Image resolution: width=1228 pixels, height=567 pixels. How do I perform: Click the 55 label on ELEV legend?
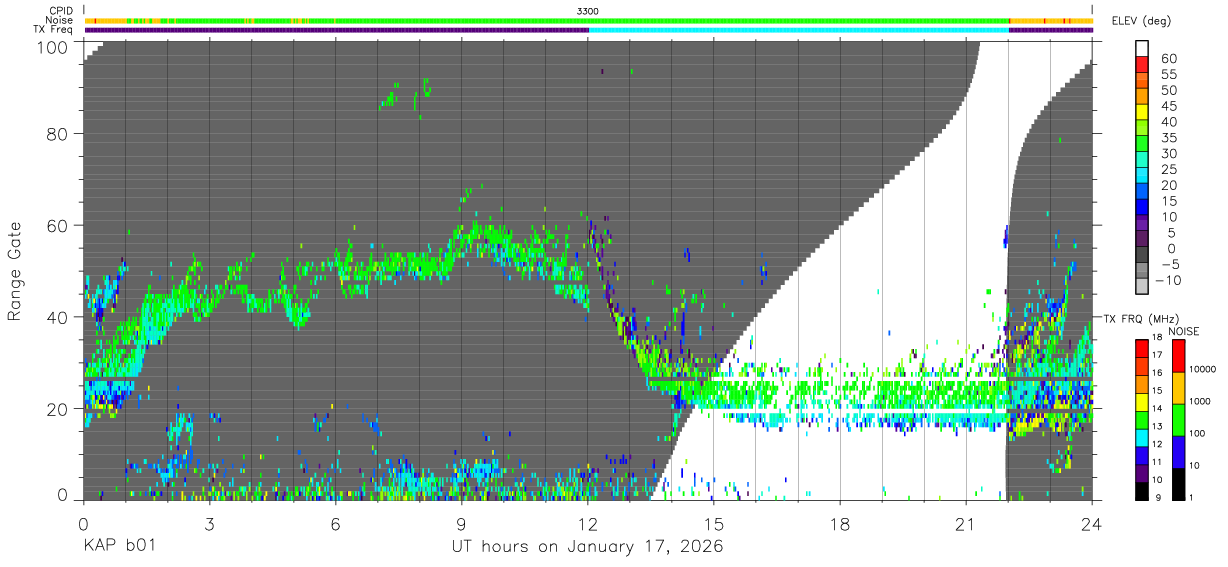tap(1167, 75)
